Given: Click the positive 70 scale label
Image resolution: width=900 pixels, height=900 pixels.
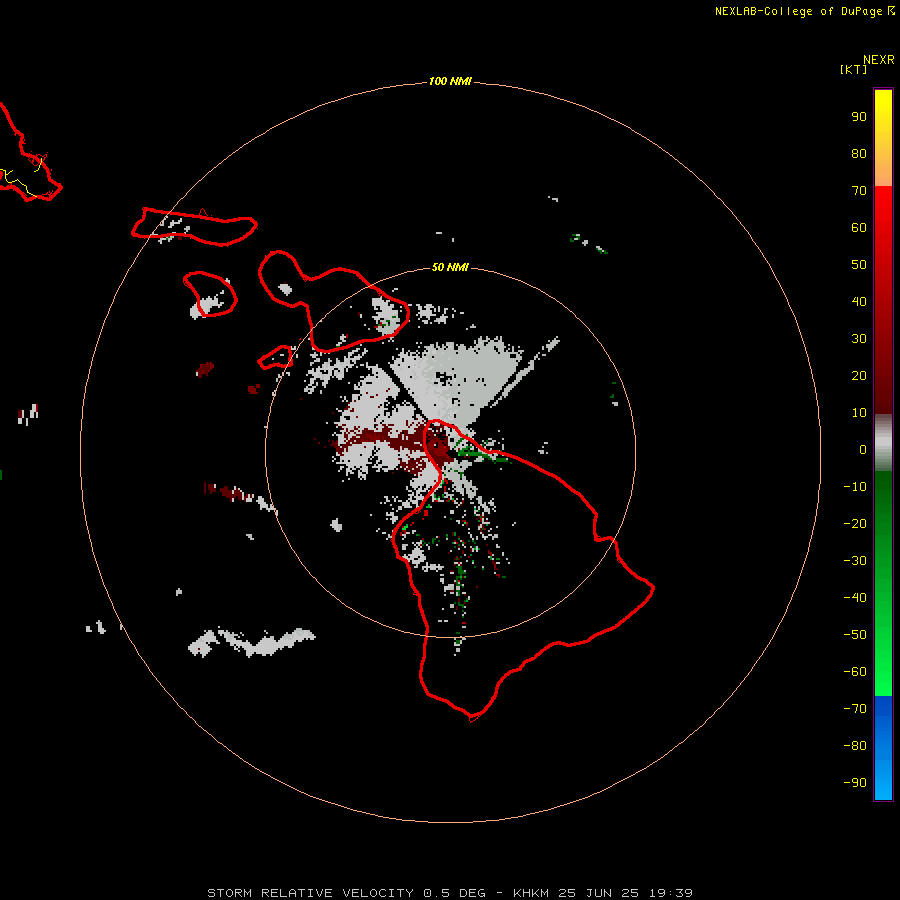Looking at the screenshot, I should point(859,191).
